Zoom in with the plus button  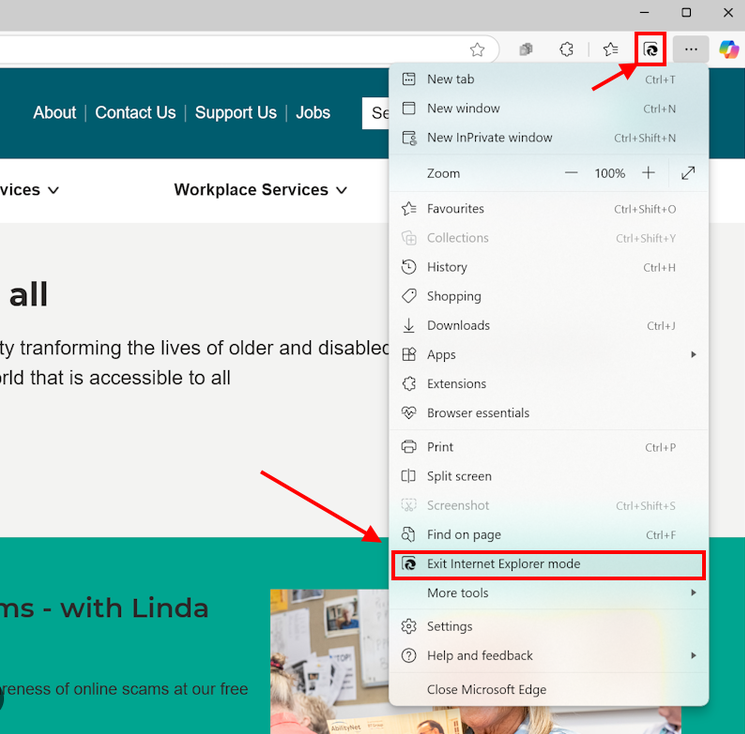click(648, 173)
